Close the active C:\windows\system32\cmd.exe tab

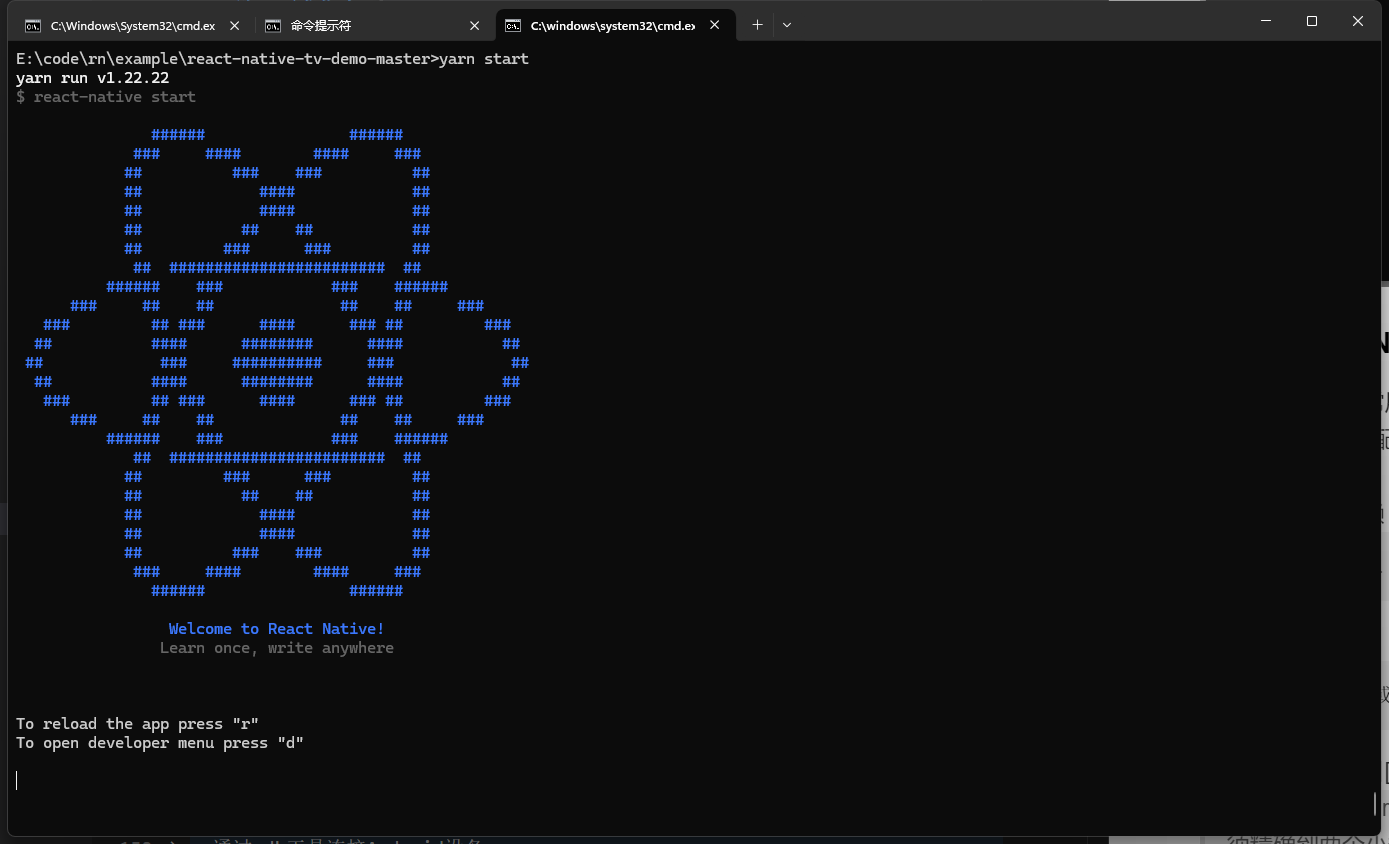(x=715, y=25)
